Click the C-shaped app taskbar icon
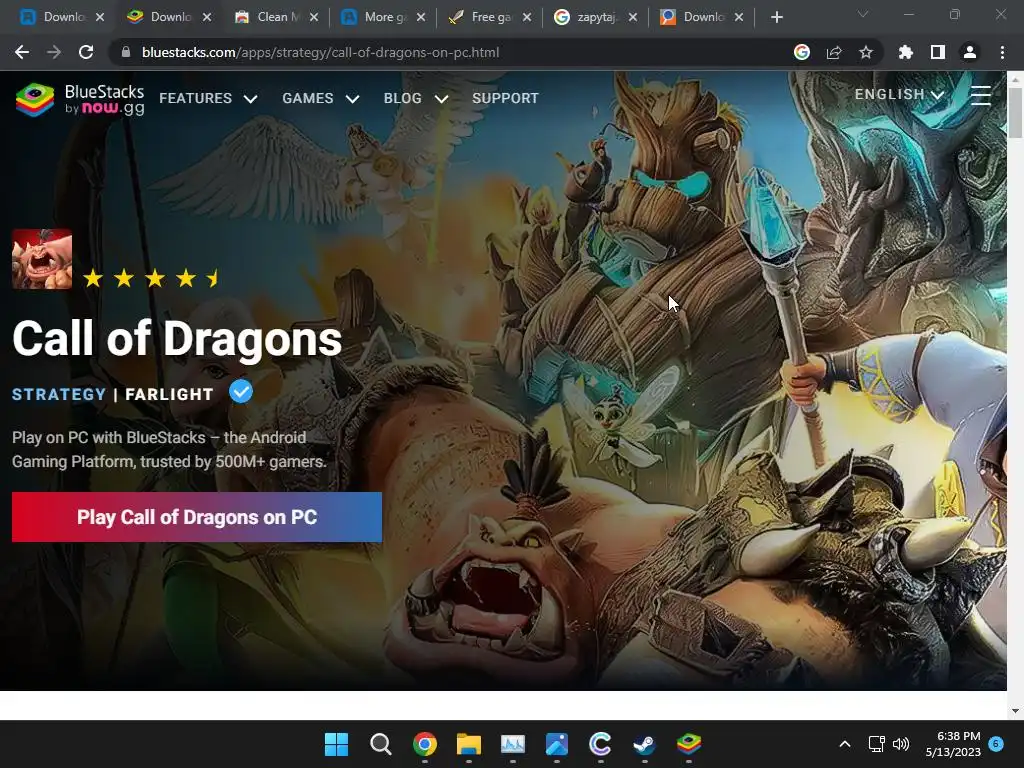This screenshot has width=1024, height=768. tap(600, 744)
